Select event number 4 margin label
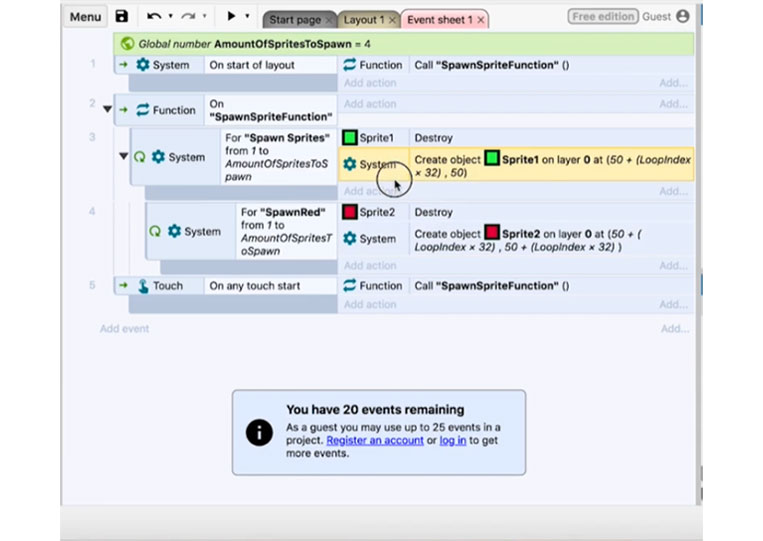 coord(92,212)
